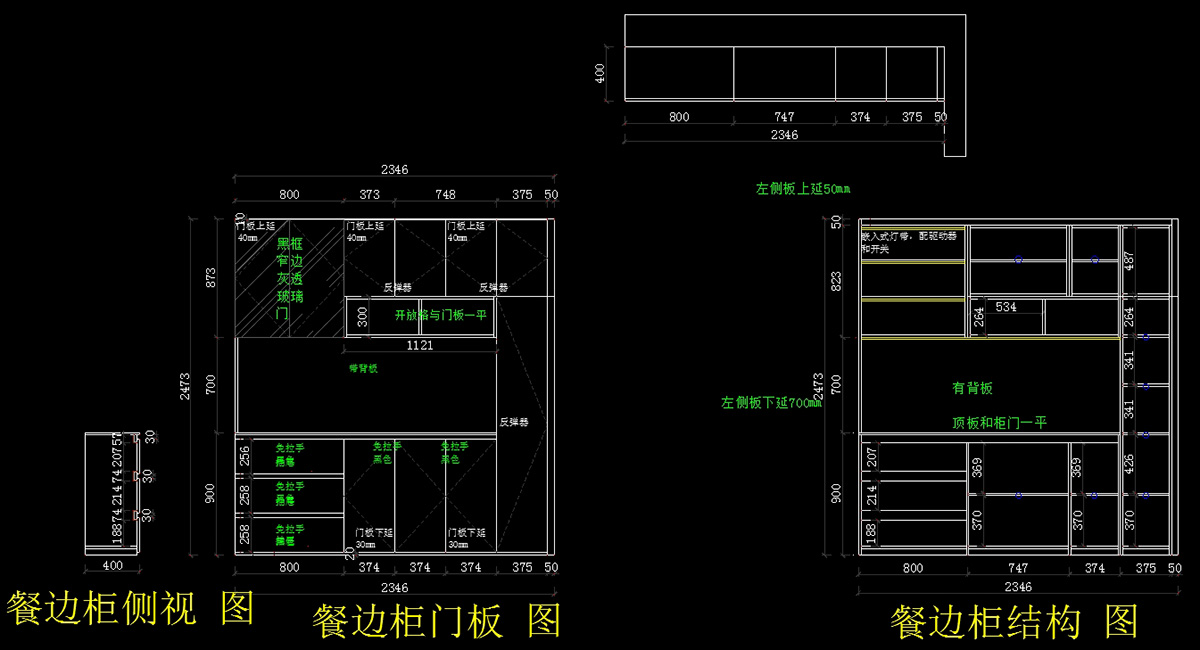
Task: Click the 黑框窄边灰透玻璃门 vertical text
Action: click(288, 278)
